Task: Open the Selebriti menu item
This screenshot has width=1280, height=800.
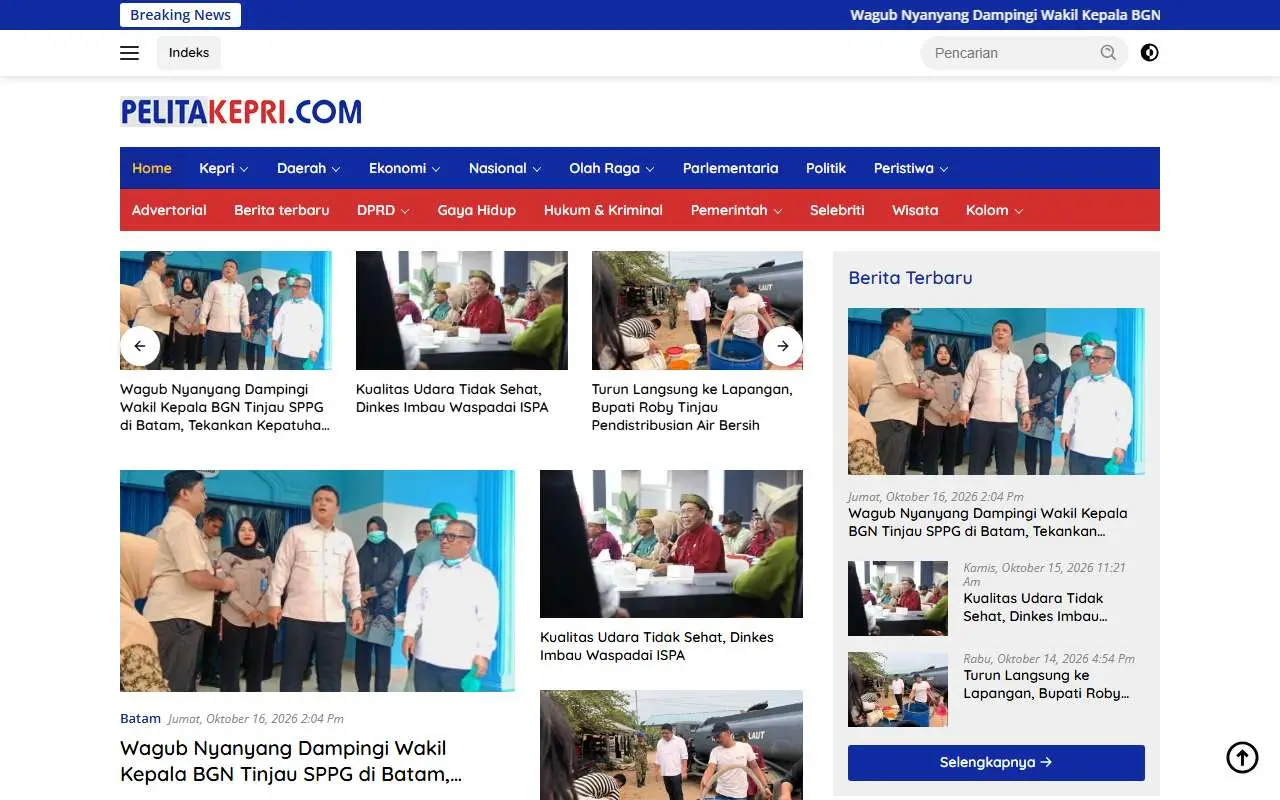Action: (837, 210)
